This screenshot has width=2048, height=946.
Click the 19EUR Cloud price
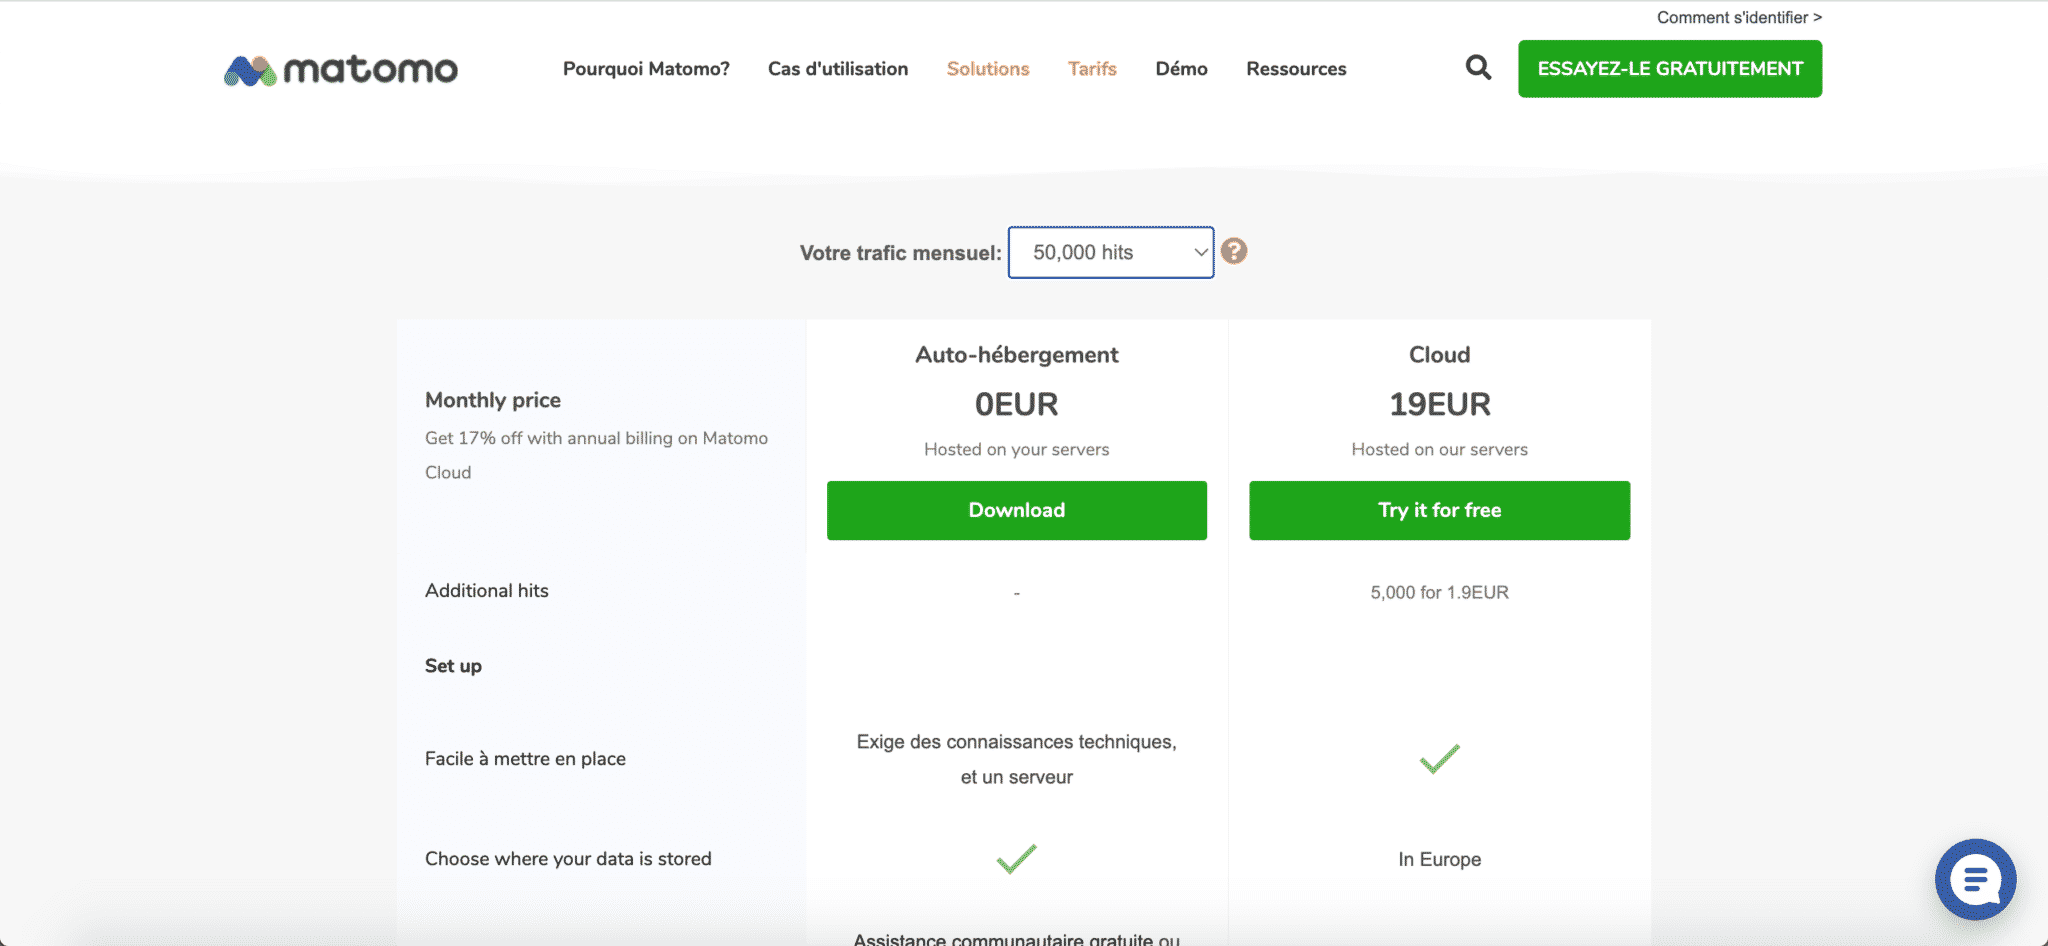coord(1439,404)
